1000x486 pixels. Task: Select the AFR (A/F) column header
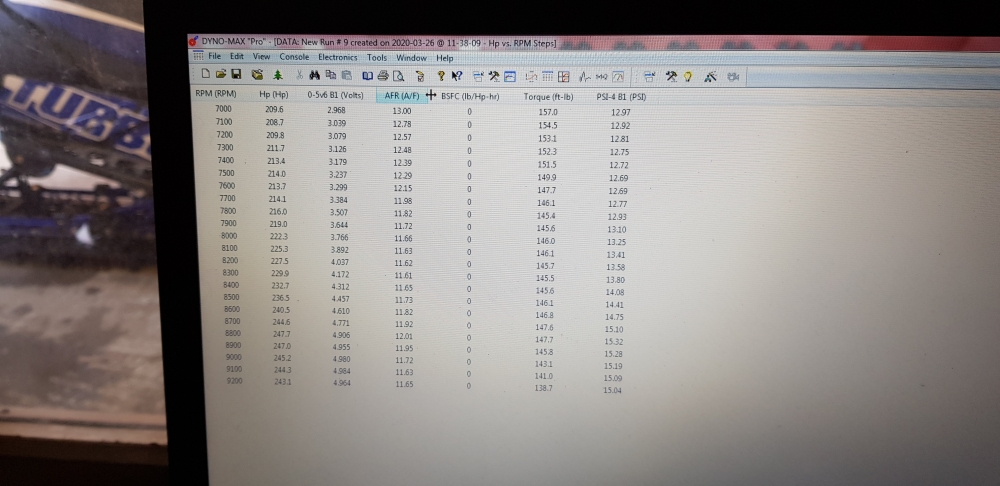(402, 95)
